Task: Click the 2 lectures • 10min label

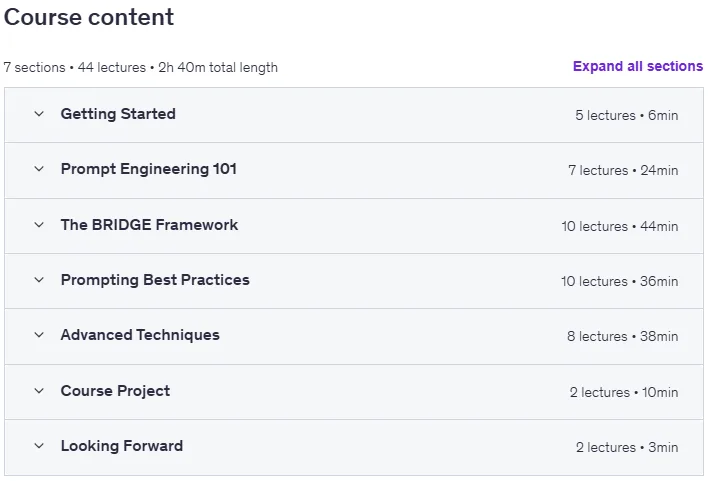Action: pos(624,392)
